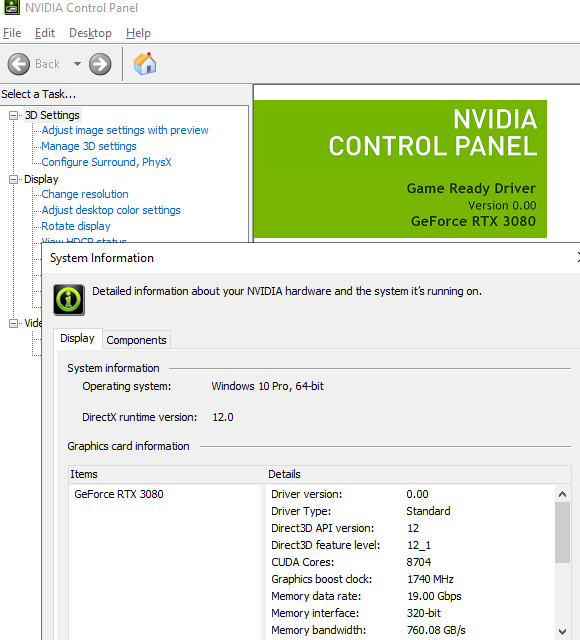This screenshot has width=580, height=640.
Task: Click the Driver version row
Action: tap(411, 494)
